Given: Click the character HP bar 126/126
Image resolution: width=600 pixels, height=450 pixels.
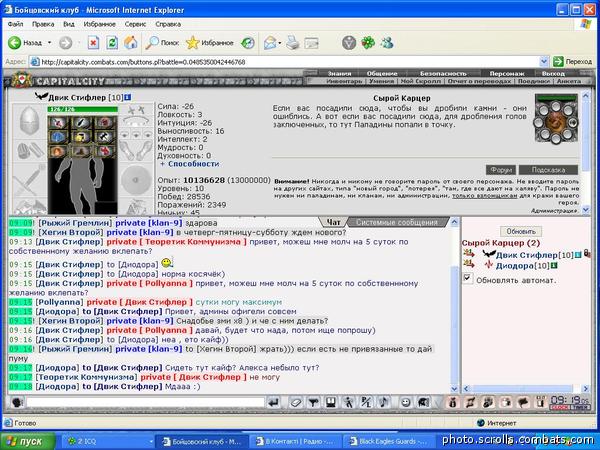Looking at the screenshot, I should coord(82,109).
